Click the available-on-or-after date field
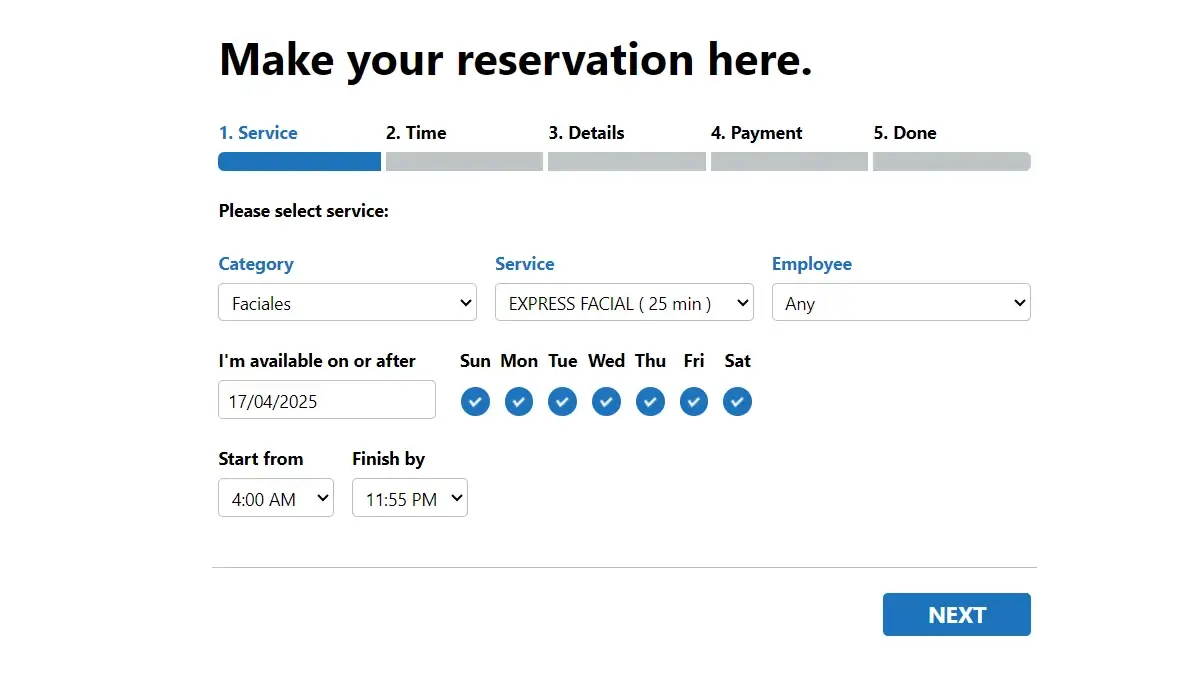This screenshot has height=689, width=1190. click(326, 400)
